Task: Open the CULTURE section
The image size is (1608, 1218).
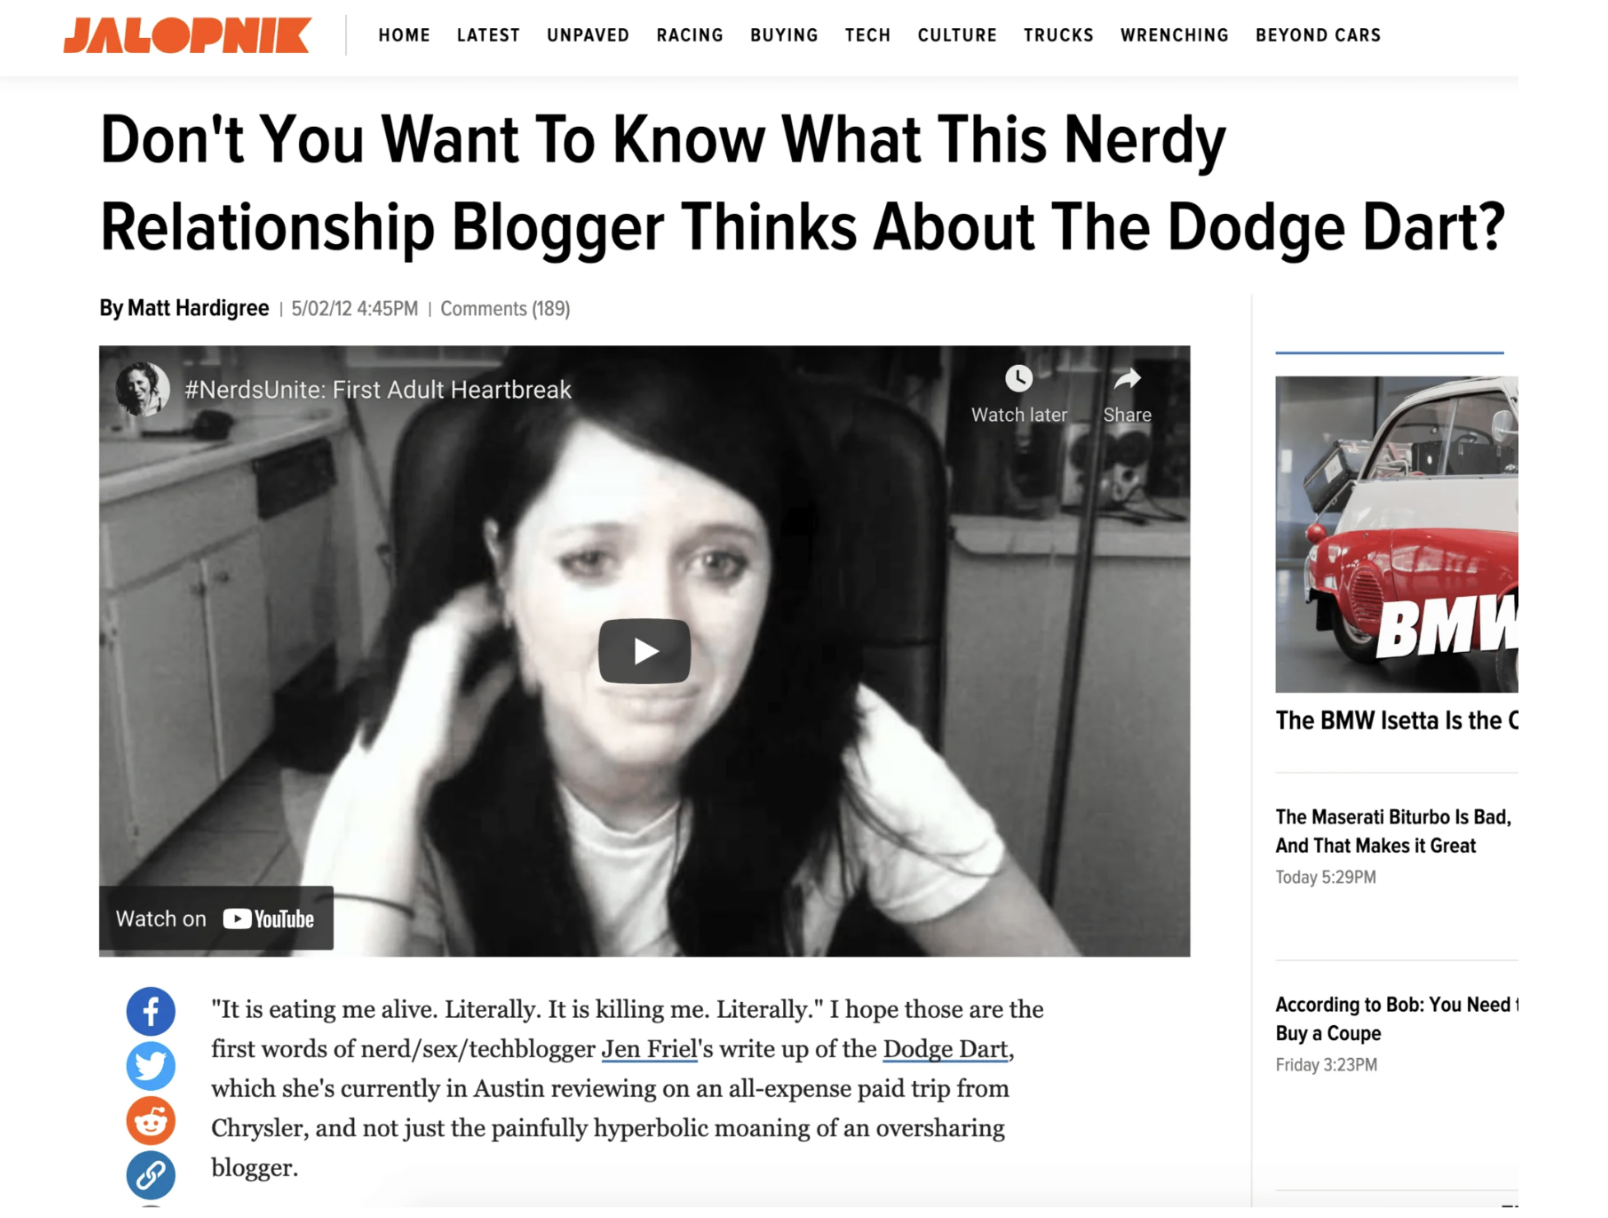Action: coord(957,35)
